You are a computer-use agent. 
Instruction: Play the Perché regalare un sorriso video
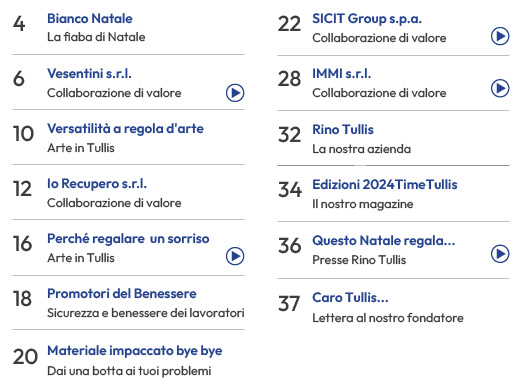235,256
